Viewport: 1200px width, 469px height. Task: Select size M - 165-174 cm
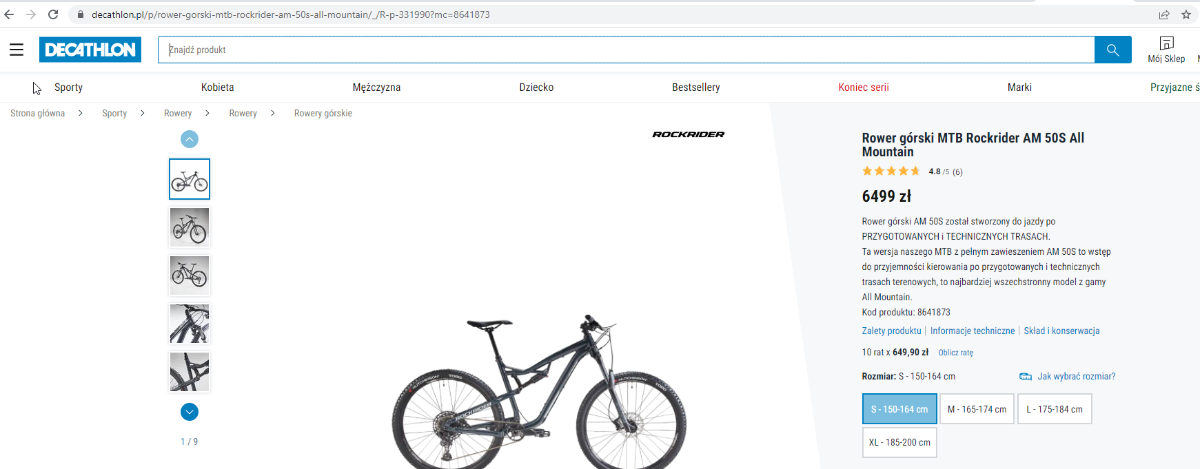(x=976, y=409)
